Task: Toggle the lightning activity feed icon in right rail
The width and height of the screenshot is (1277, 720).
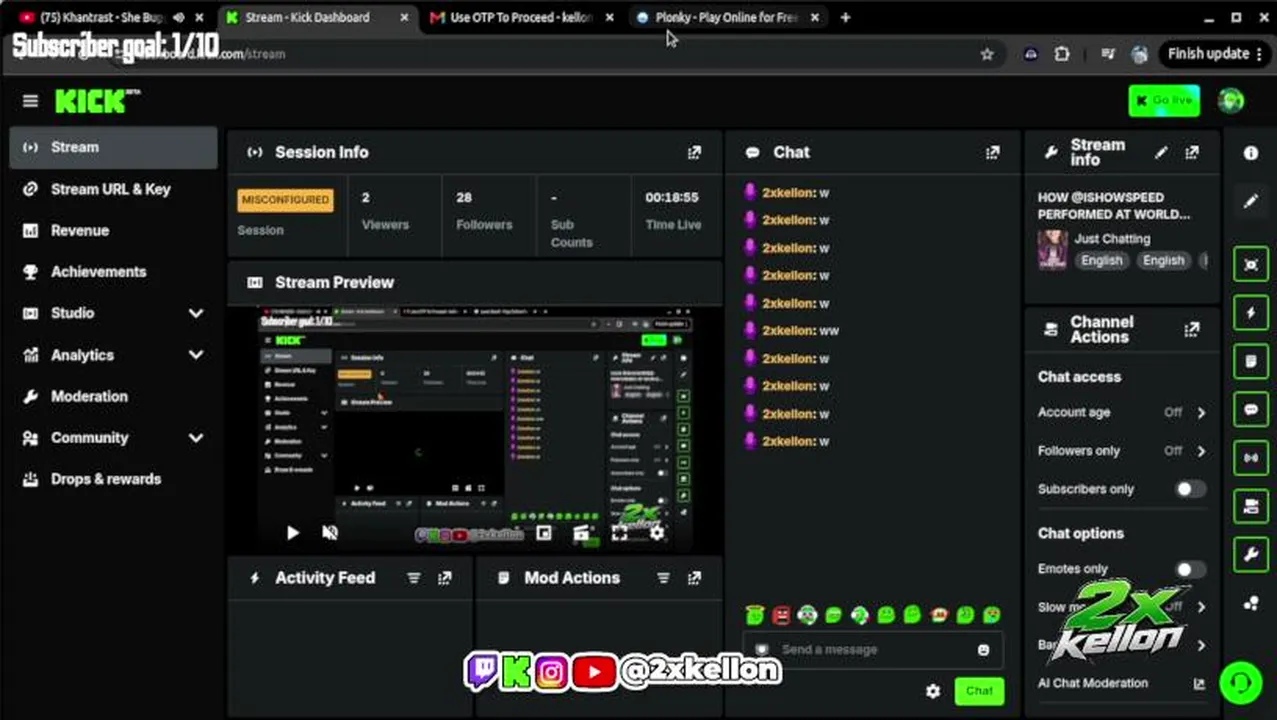Action: pos(1251,313)
